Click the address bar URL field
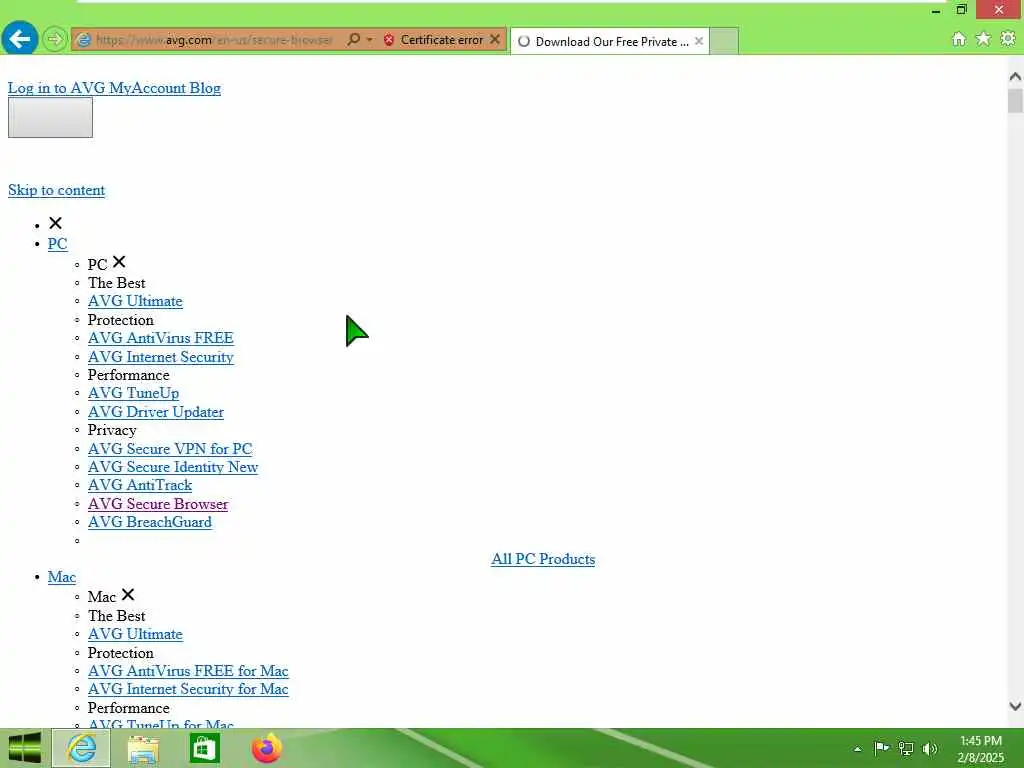Viewport: 1024px width, 768px height. [x=214, y=40]
